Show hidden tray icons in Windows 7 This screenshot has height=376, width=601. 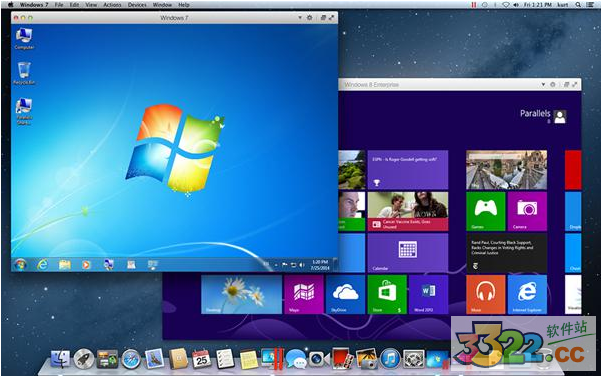[276, 265]
